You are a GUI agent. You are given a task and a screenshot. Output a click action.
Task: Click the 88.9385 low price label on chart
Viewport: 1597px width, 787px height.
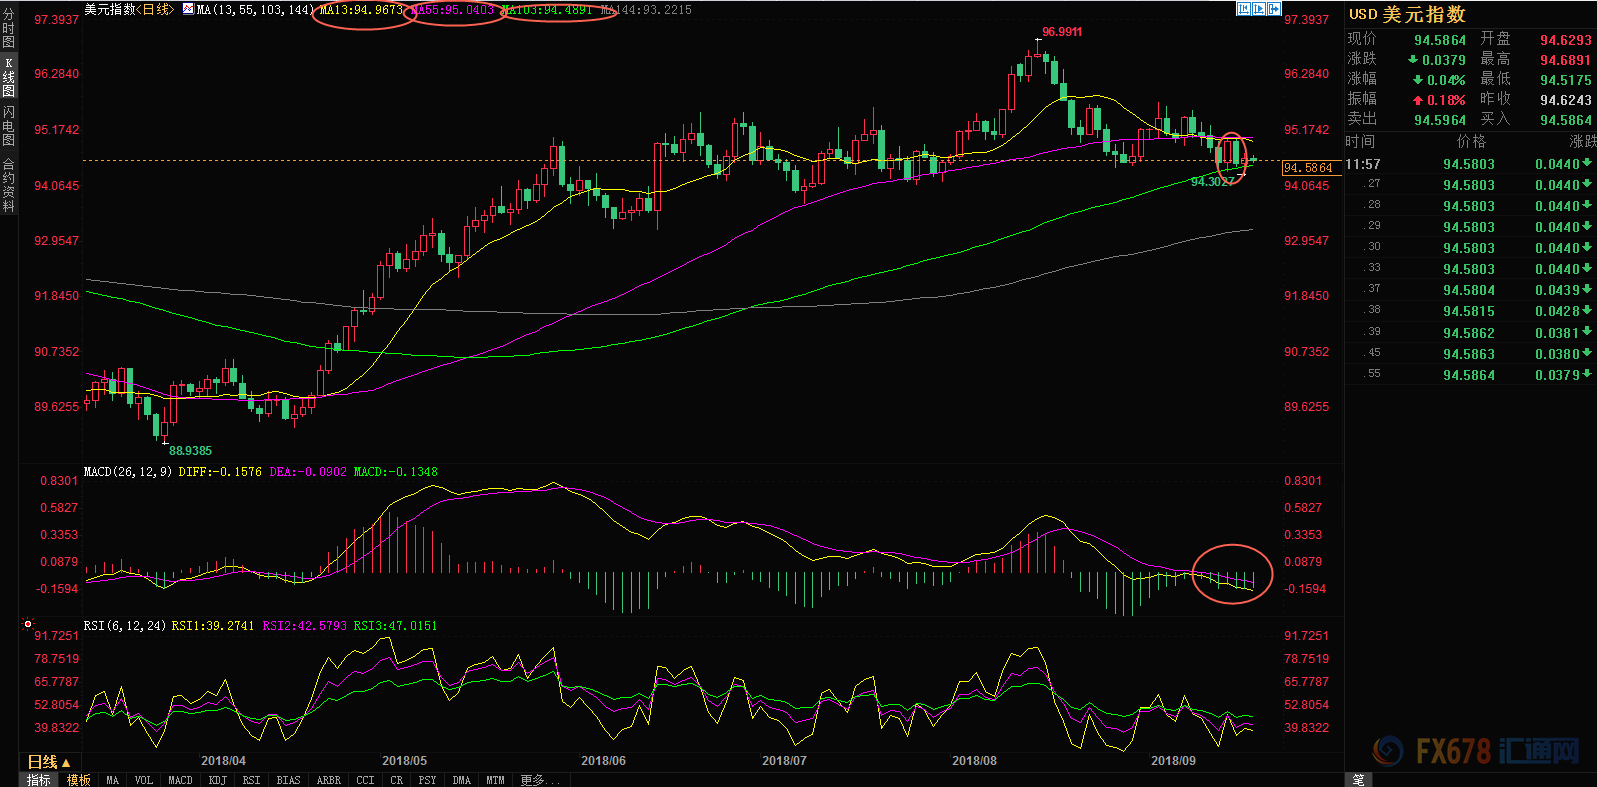point(190,451)
